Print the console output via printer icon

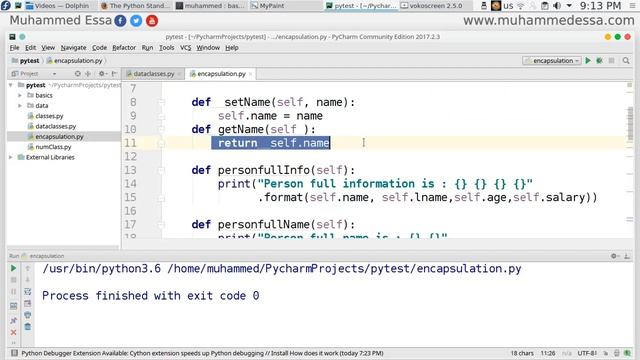[28, 315]
